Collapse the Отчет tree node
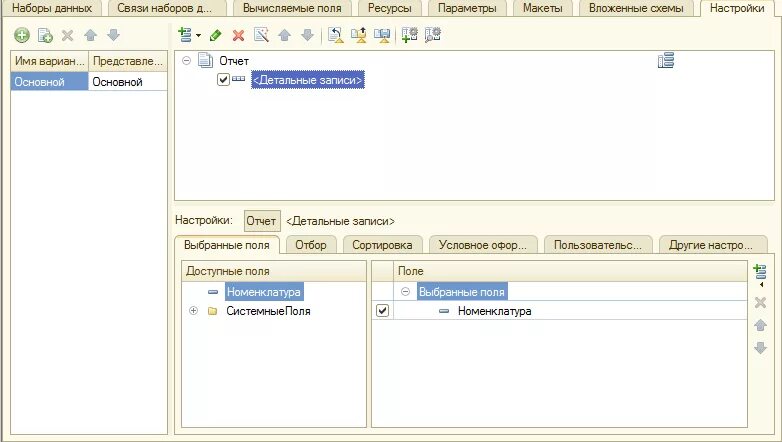This screenshot has height=442, width=782. pos(187,60)
